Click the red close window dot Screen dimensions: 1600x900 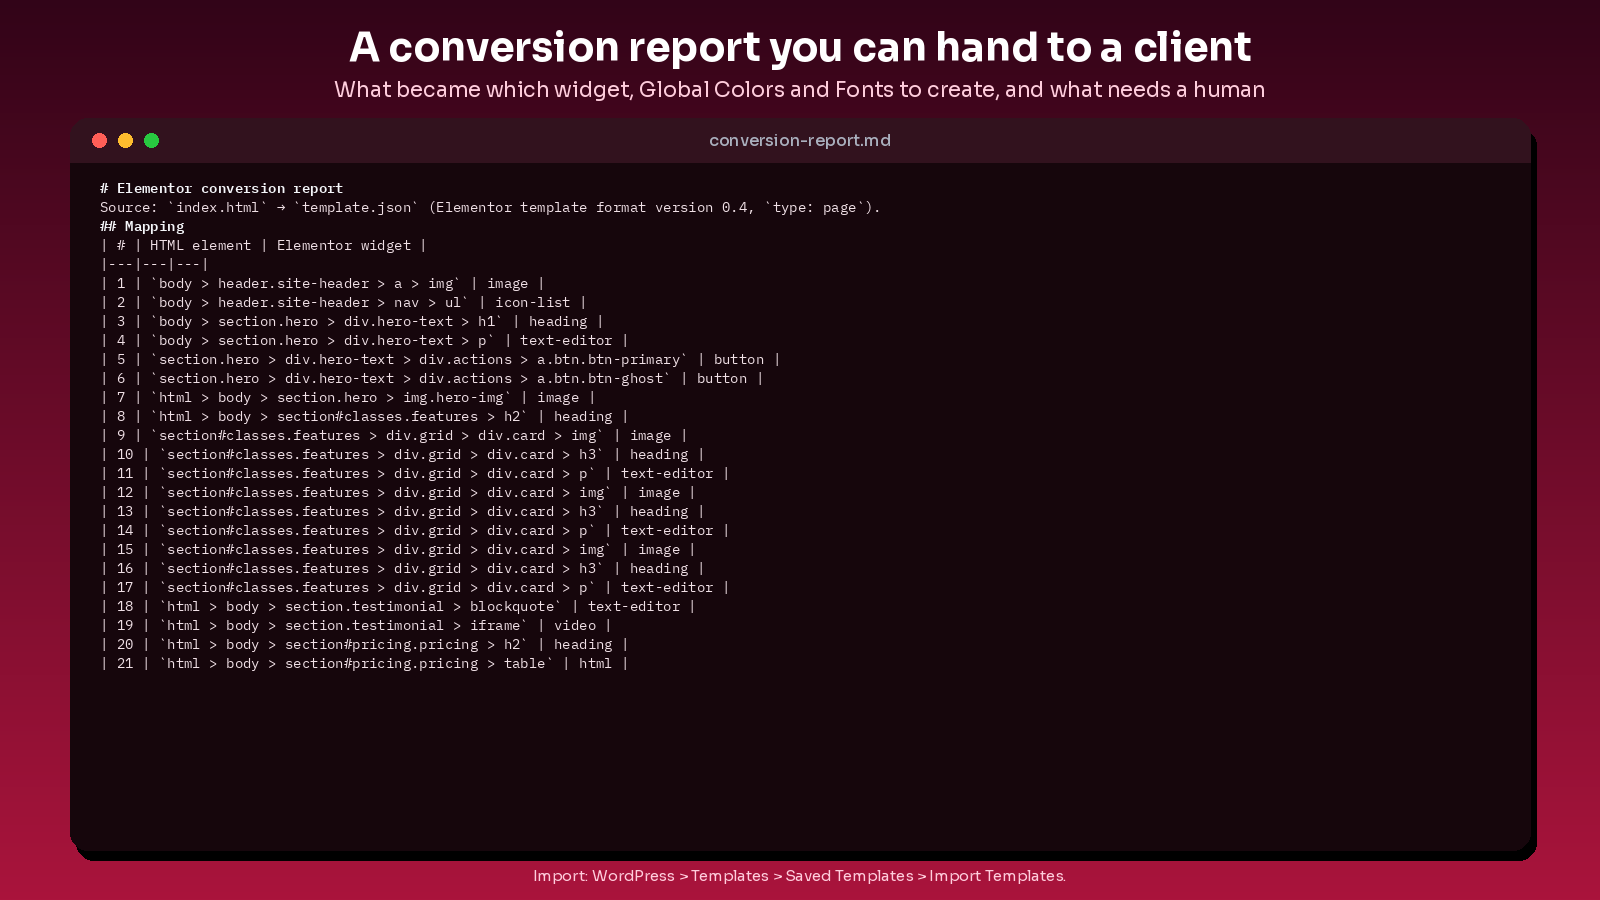pyautogui.click(x=99, y=140)
